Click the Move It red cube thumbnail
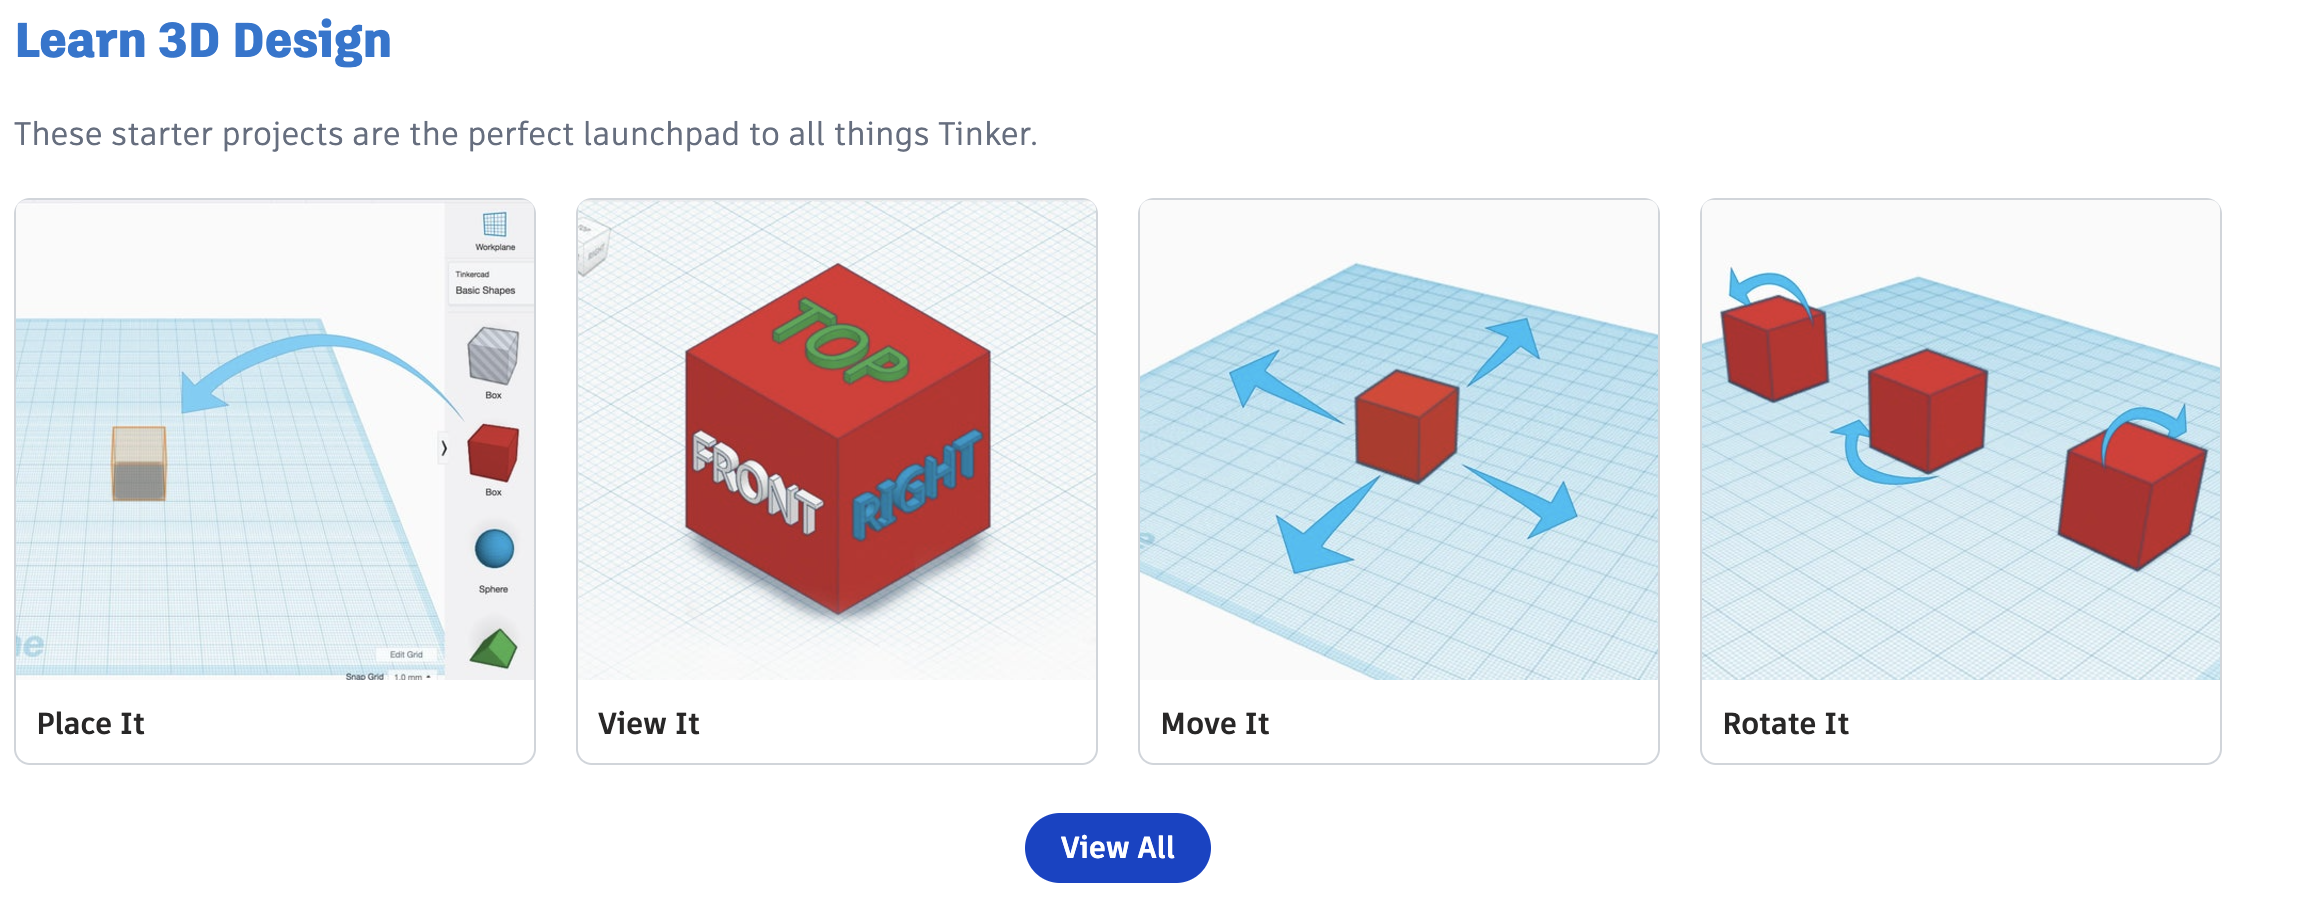The image size is (2298, 900). 1399,440
